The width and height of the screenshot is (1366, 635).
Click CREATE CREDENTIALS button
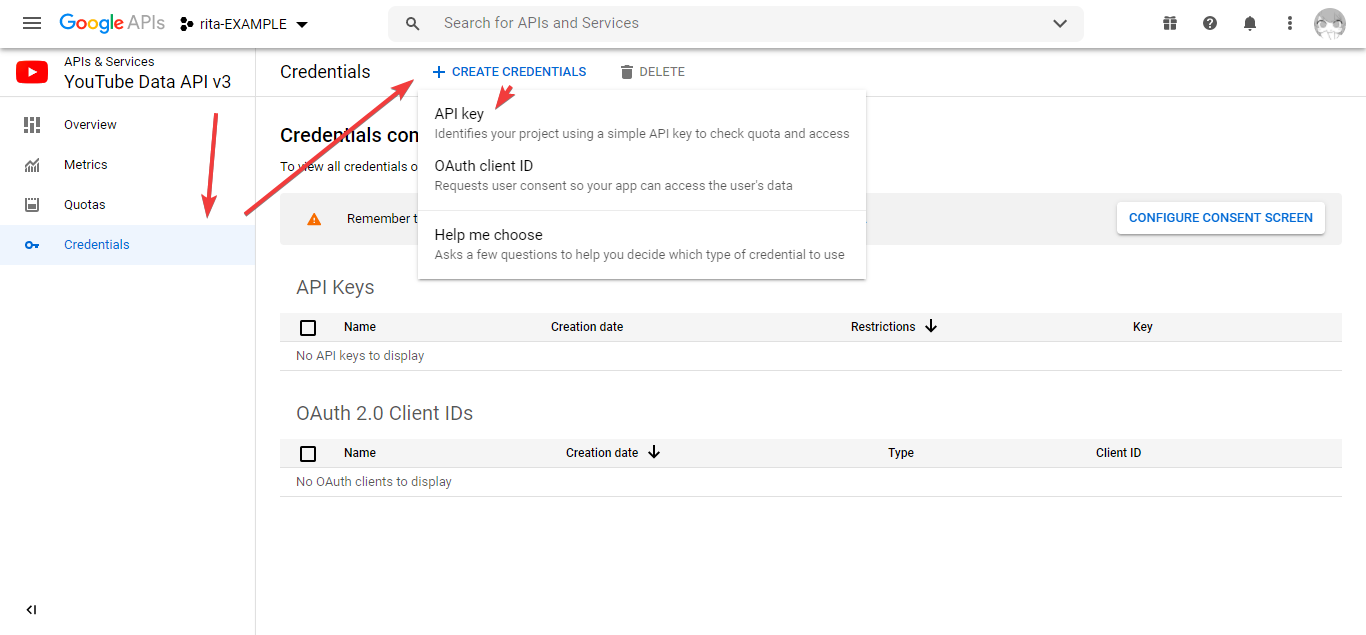pos(509,72)
